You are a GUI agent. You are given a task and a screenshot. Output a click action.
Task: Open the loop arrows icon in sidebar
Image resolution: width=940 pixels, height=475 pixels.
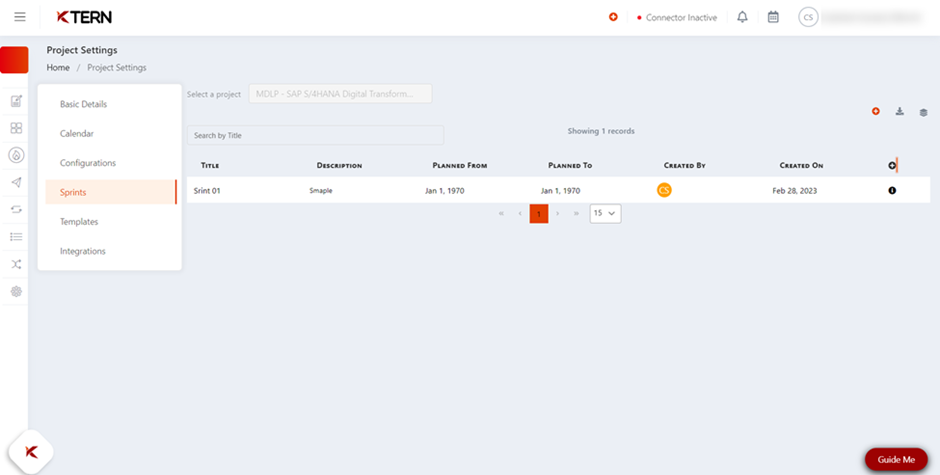point(16,209)
